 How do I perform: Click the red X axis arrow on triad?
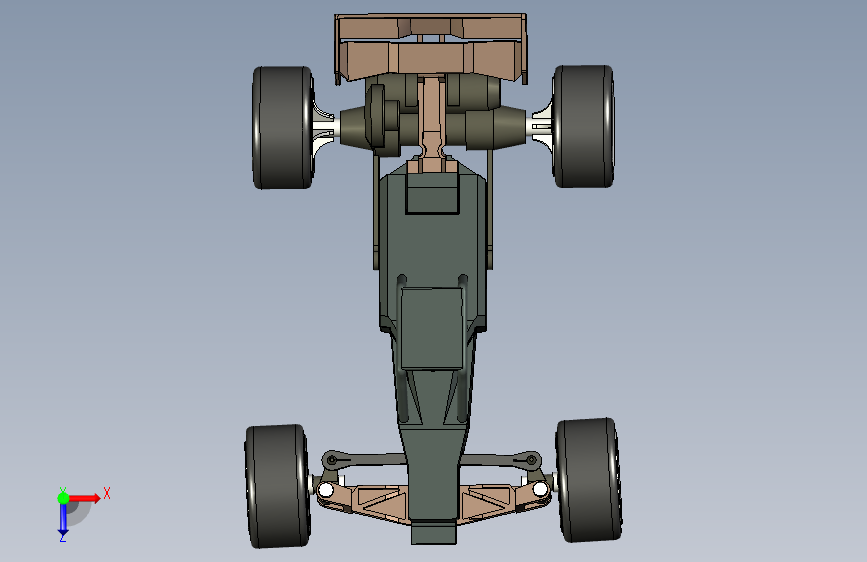tap(86, 498)
